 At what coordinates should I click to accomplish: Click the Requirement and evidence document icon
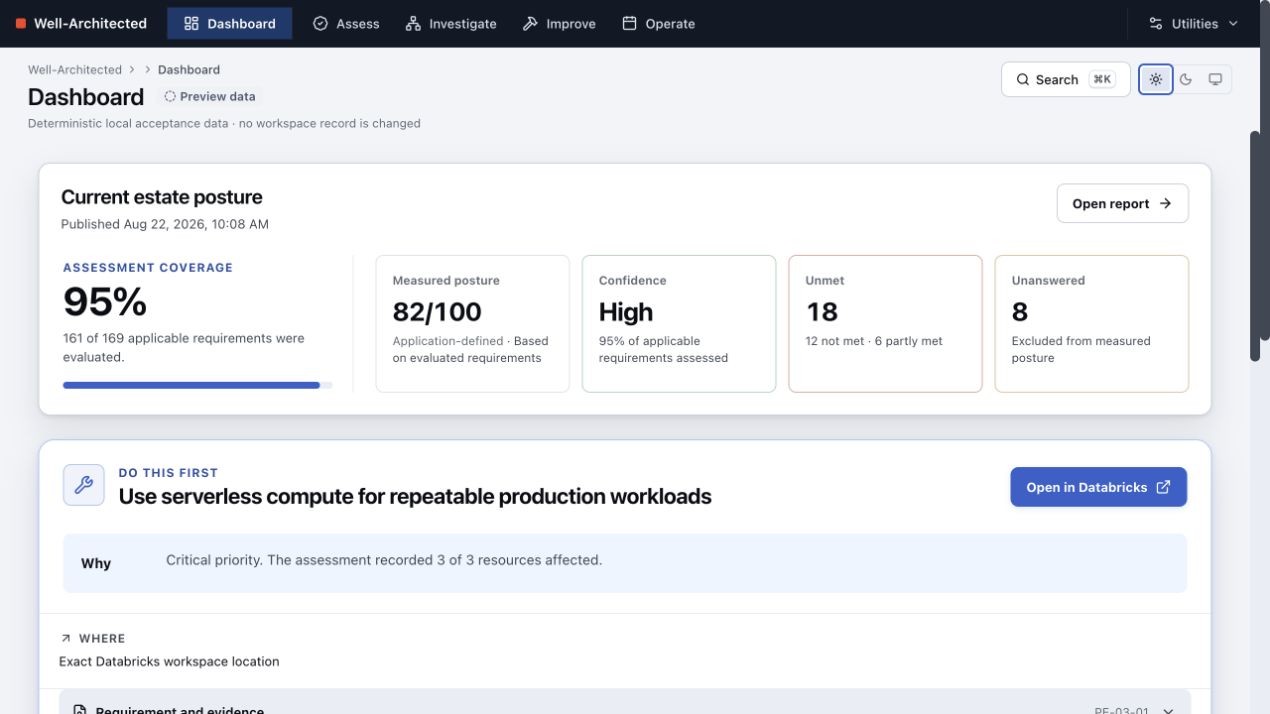(x=79, y=710)
